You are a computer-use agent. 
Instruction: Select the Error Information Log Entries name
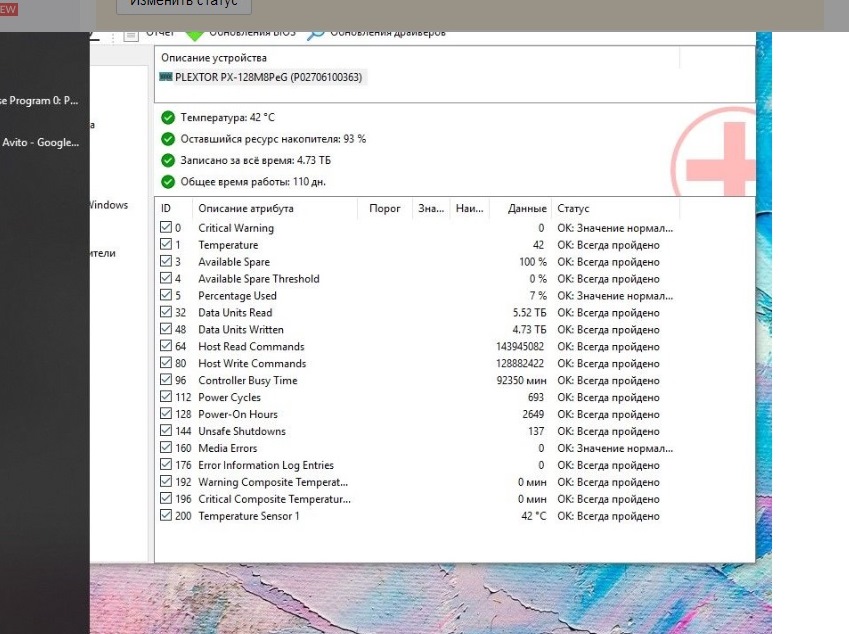click(x=266, y=465)
